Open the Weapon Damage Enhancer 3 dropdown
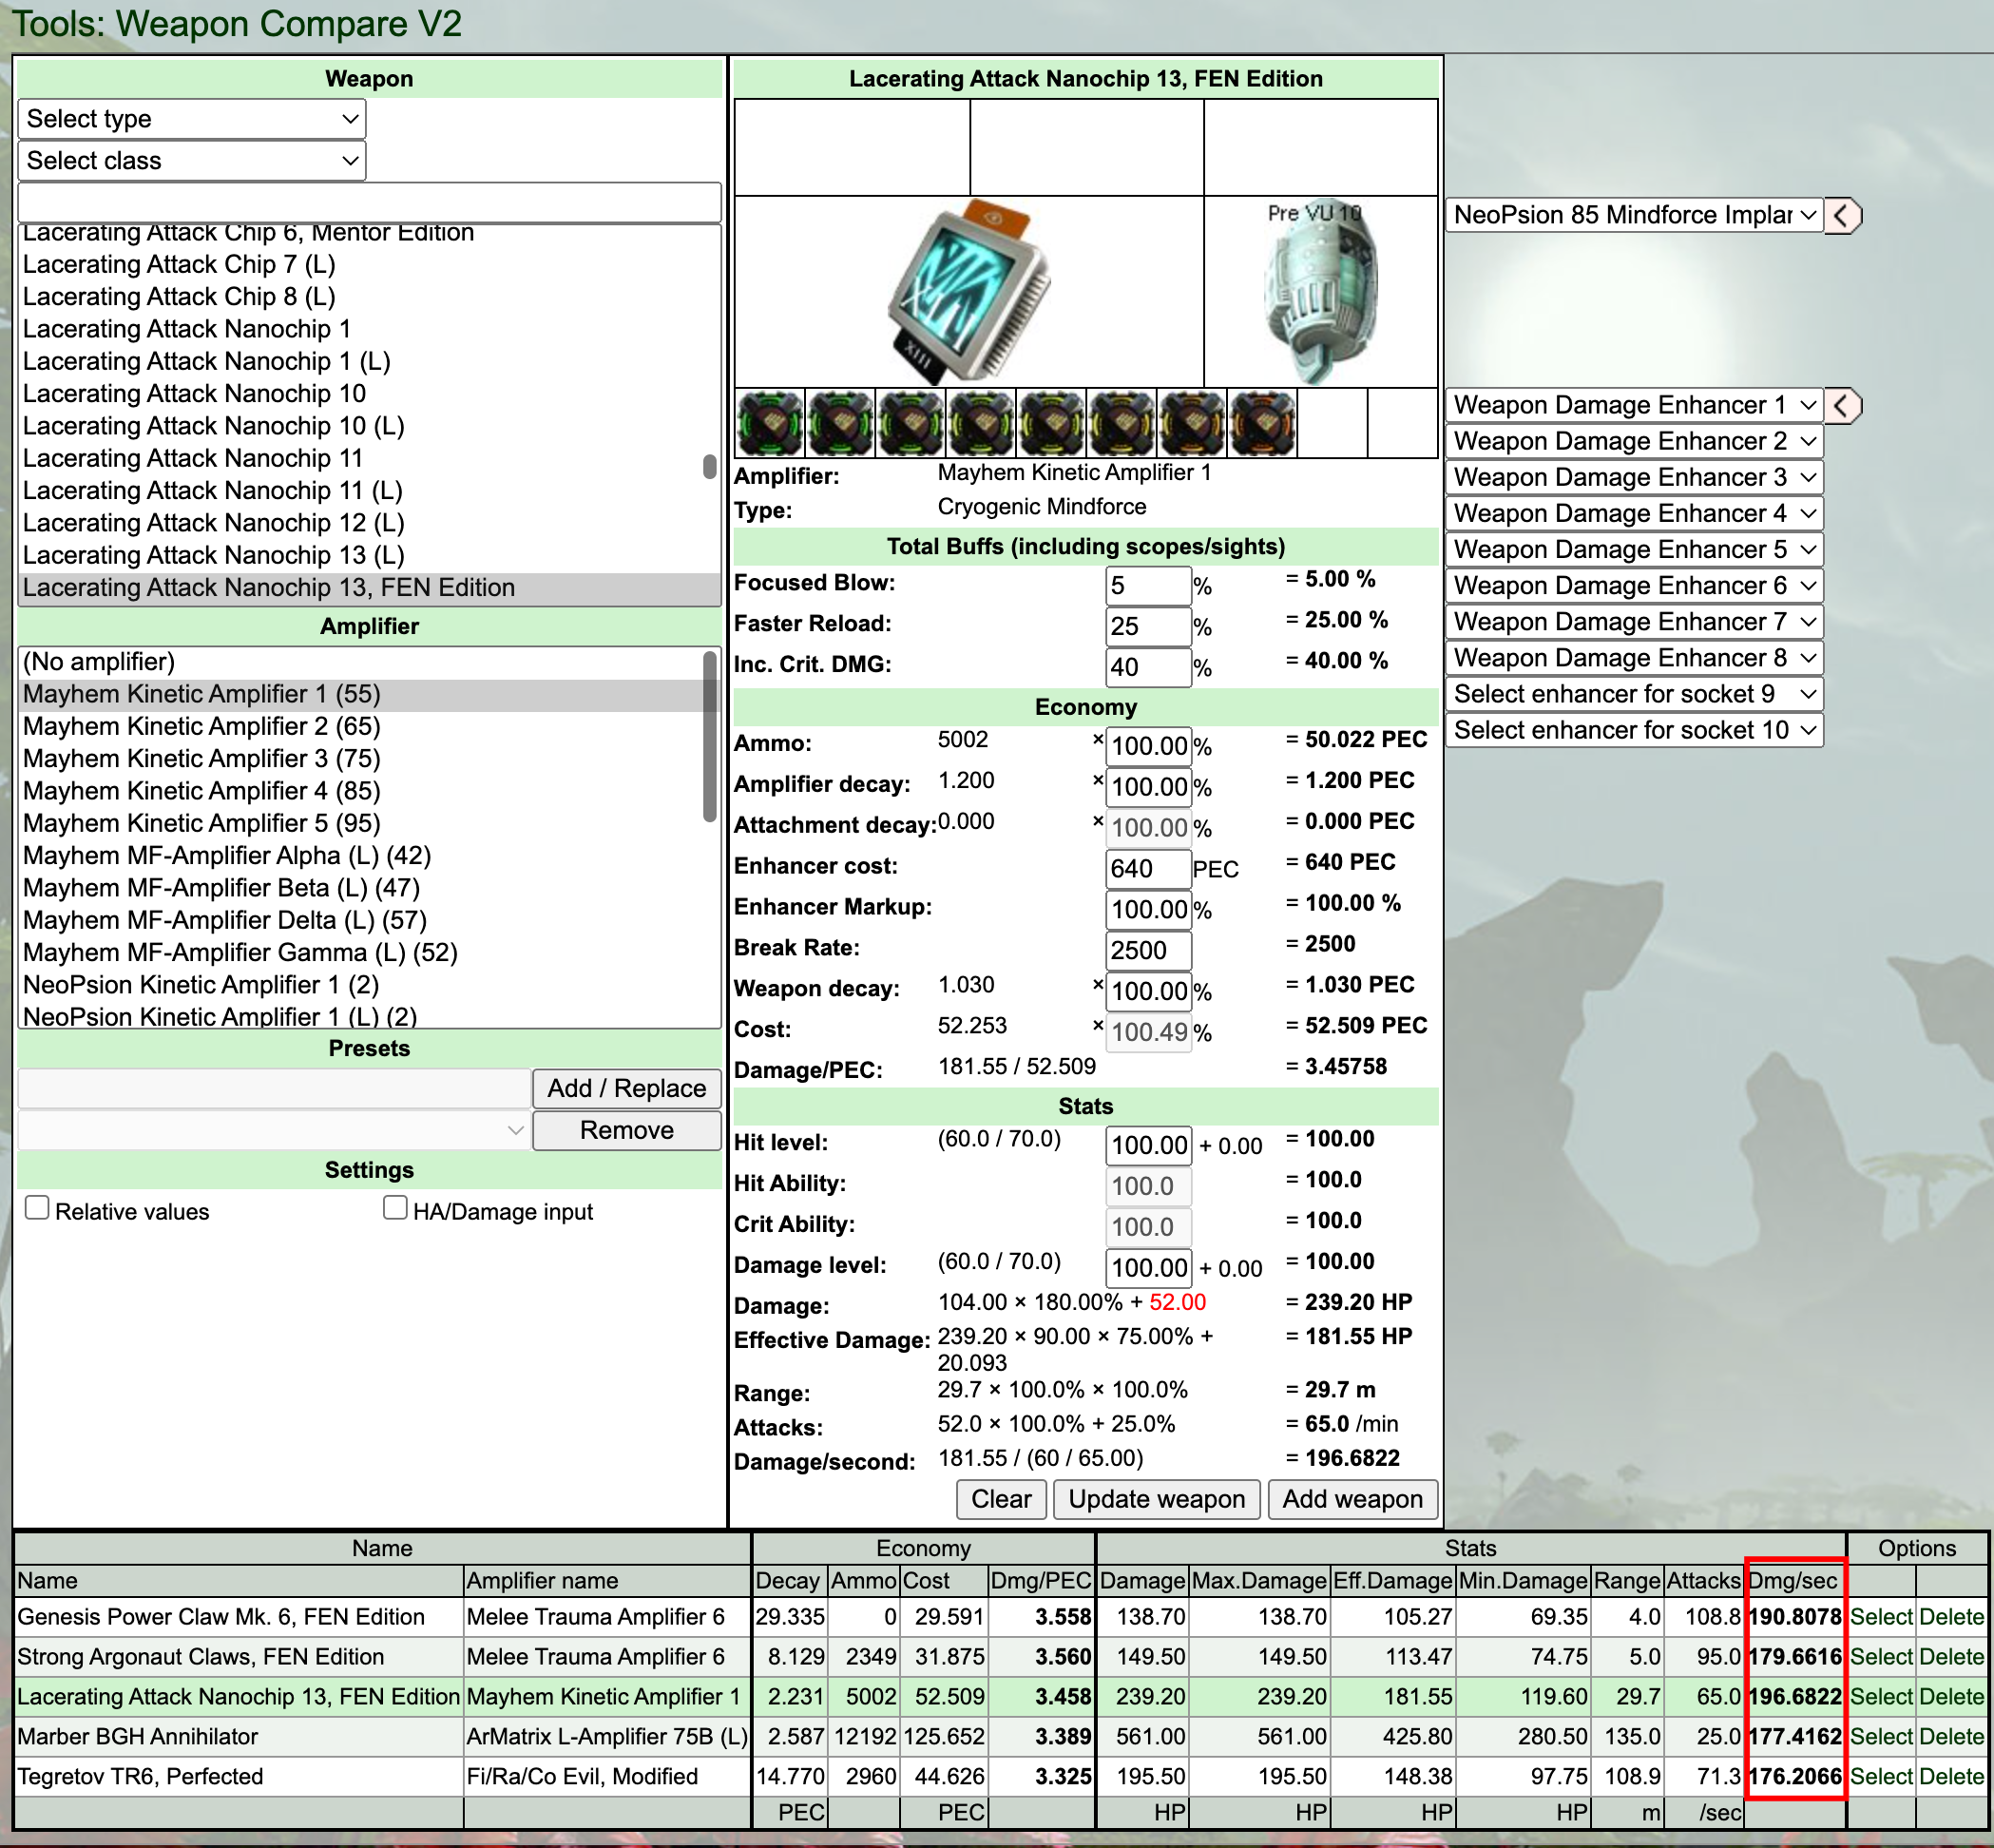The image size is (1994, 1848). tap(1634, 477)
